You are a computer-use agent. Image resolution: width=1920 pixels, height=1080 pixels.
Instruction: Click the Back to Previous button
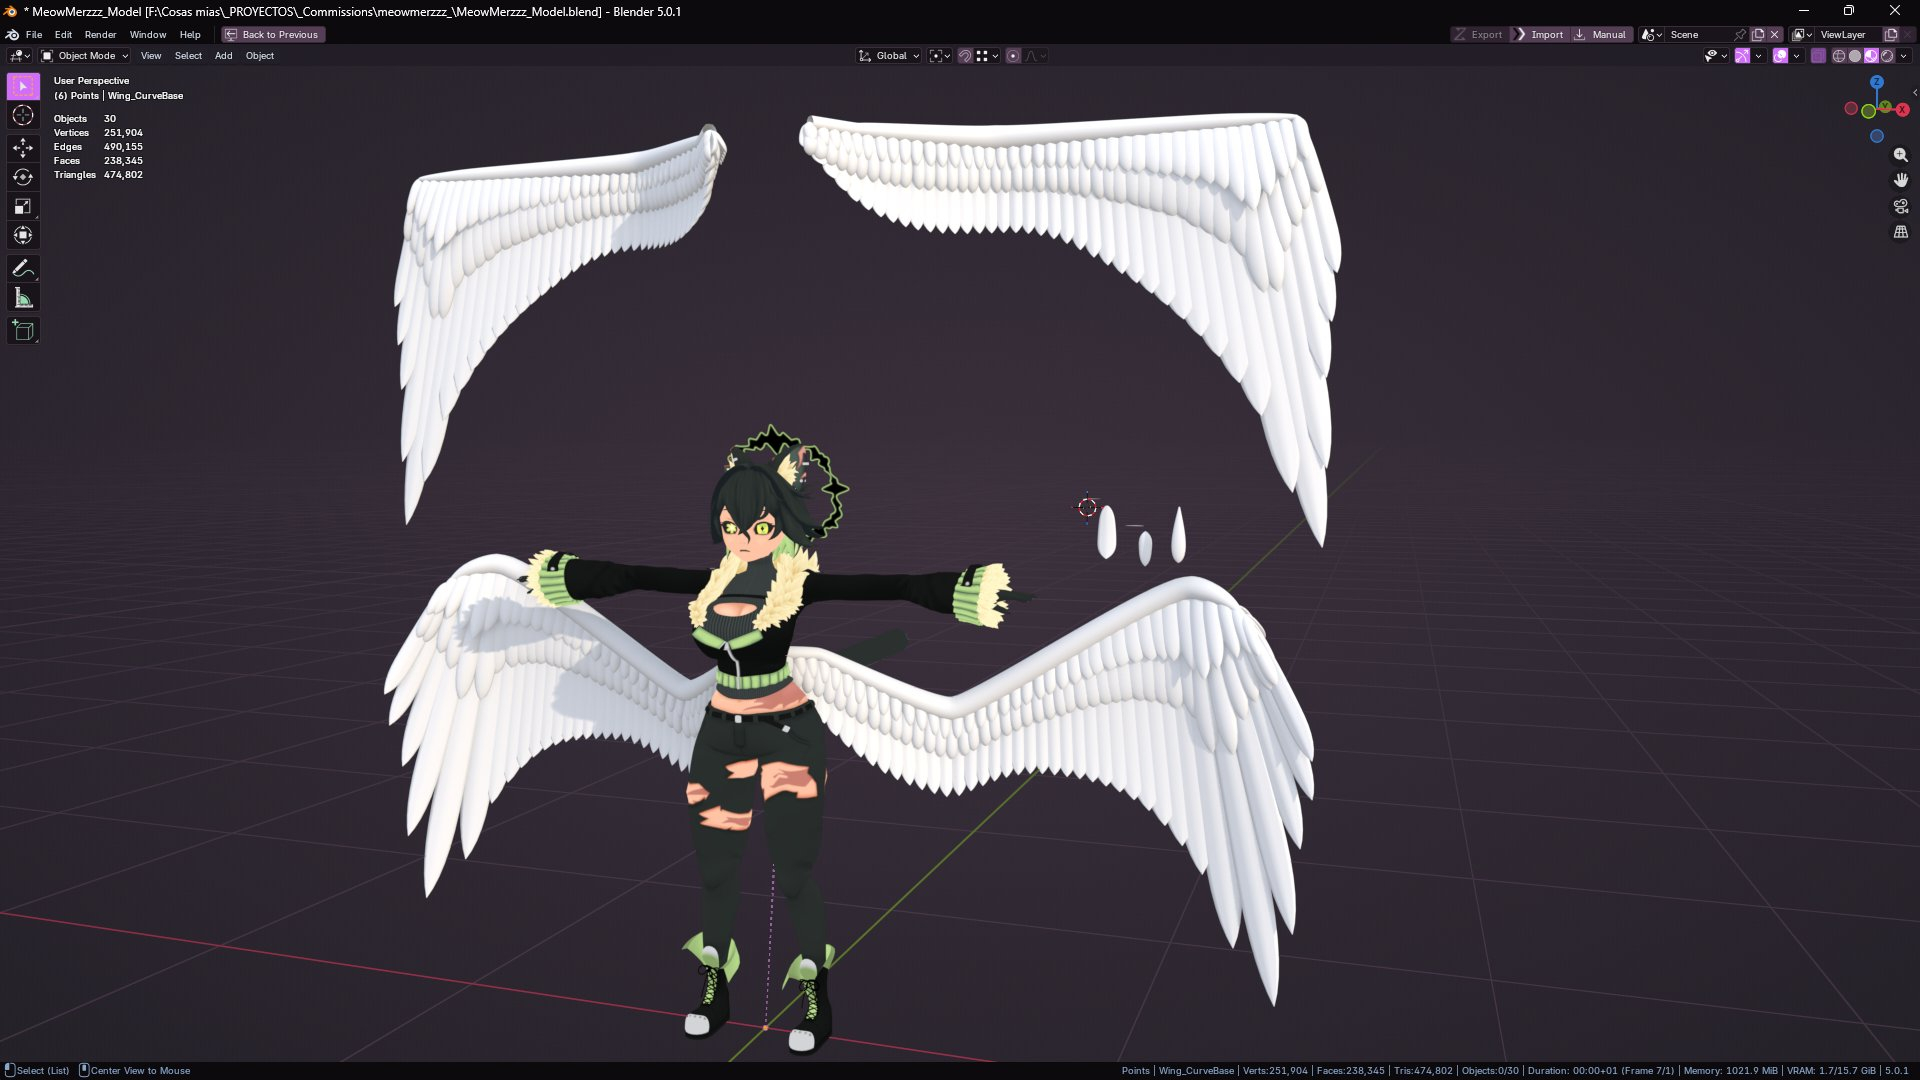click(x=272, y=34)
